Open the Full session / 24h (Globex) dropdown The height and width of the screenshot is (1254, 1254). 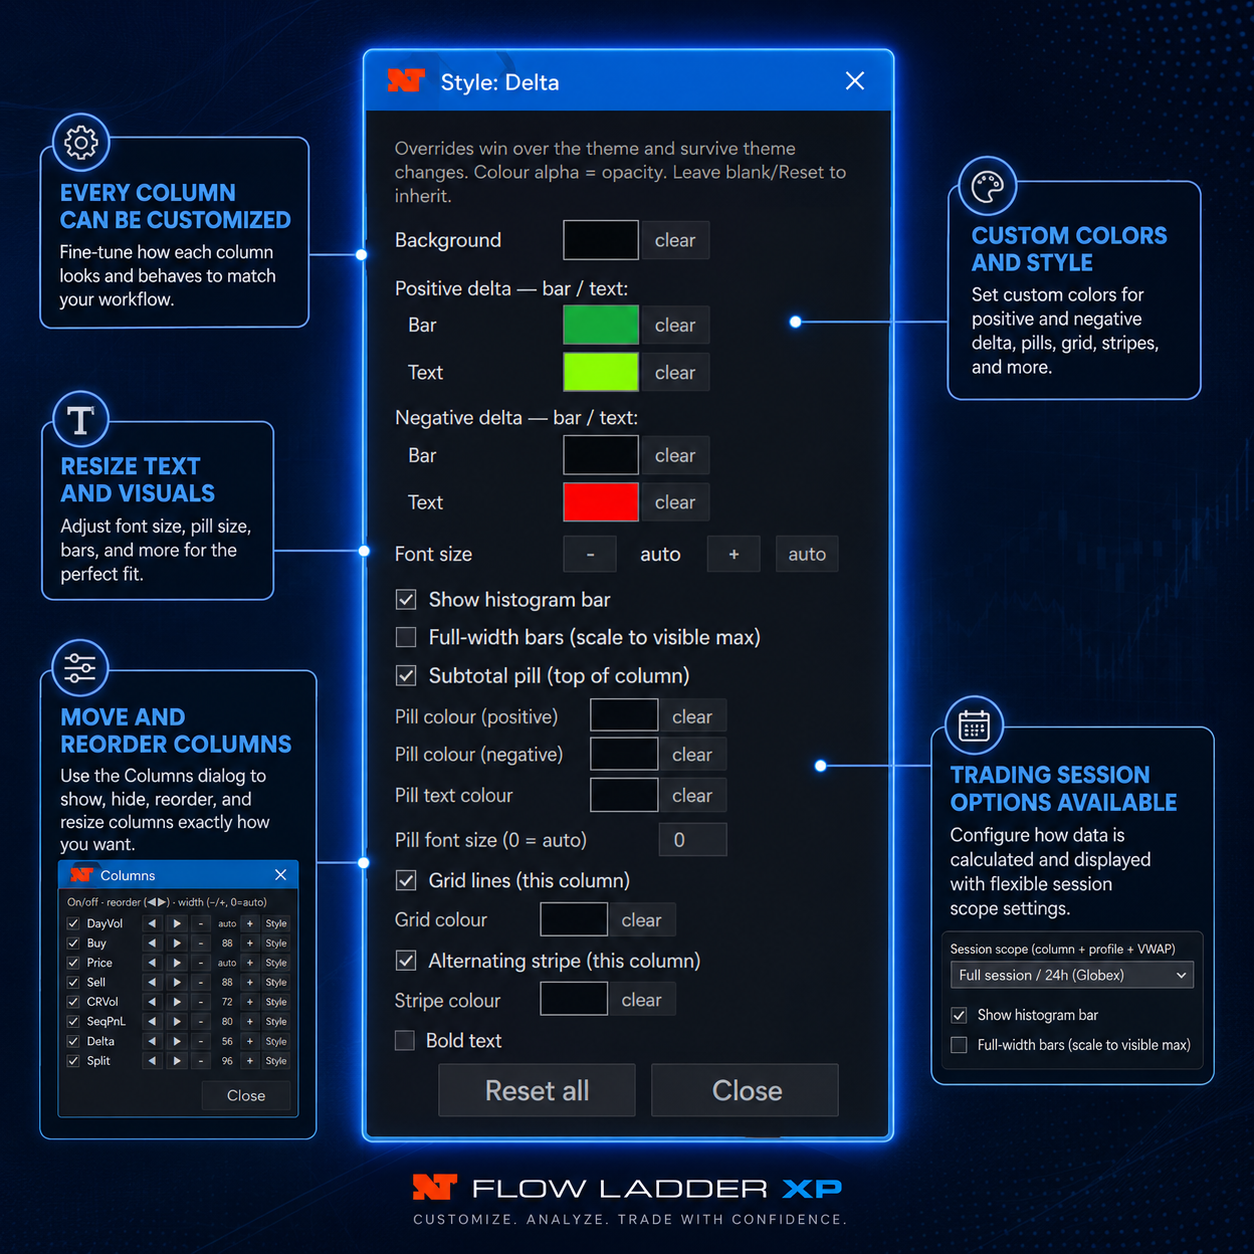1071,975
